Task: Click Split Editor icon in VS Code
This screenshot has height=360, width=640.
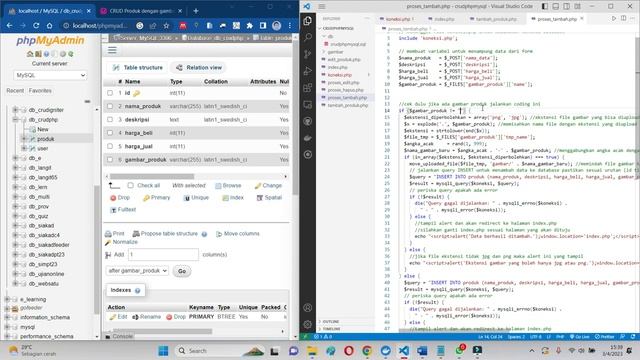Action: (x=624, y=18)
